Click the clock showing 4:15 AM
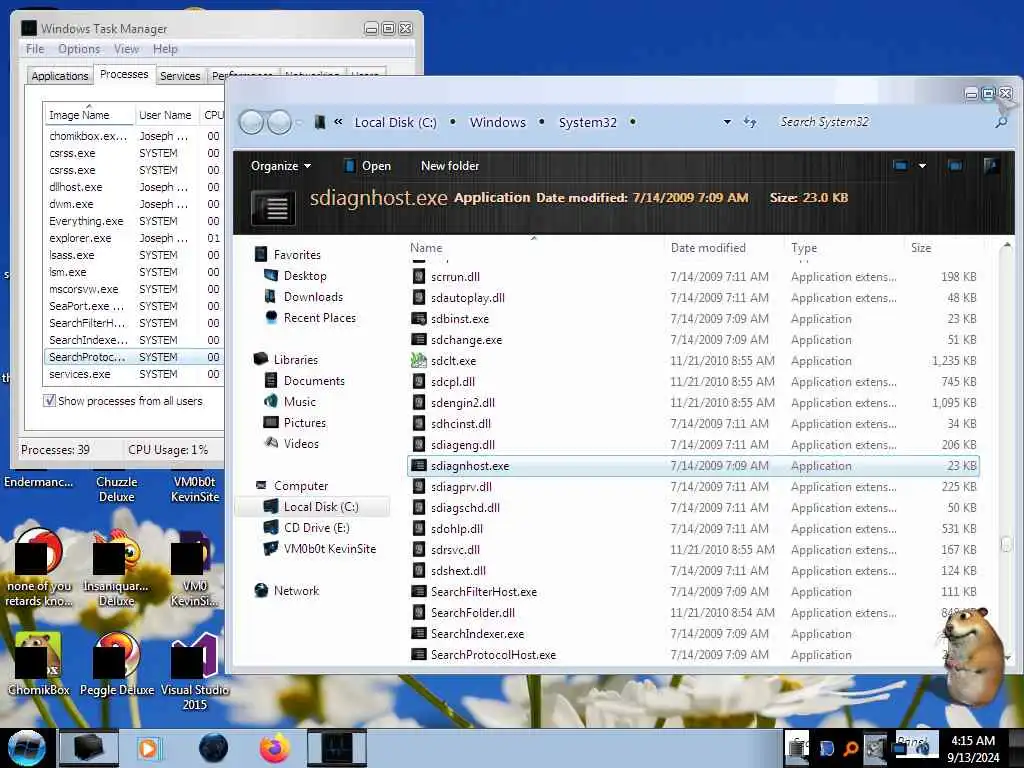 (x=973, y=741)
